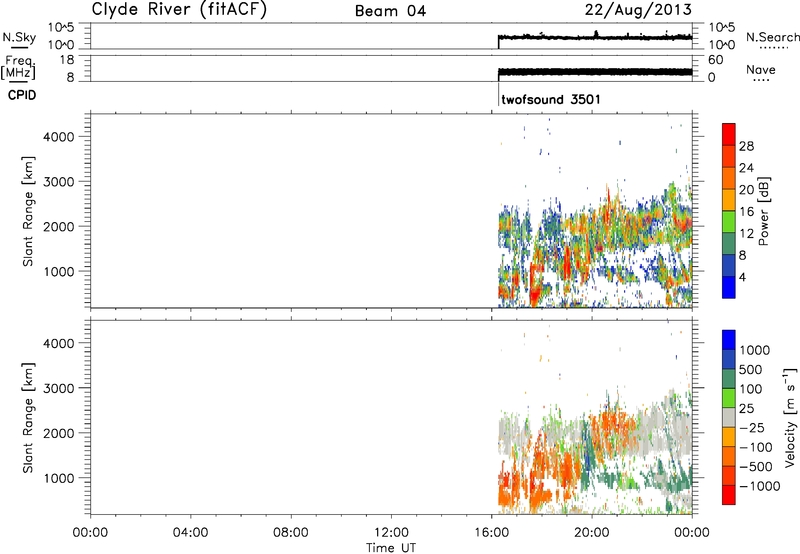The height and width of the screenshot is (554, 800).
Task: Click the "20:00" time tick label
Action: (x=592, y=533)
